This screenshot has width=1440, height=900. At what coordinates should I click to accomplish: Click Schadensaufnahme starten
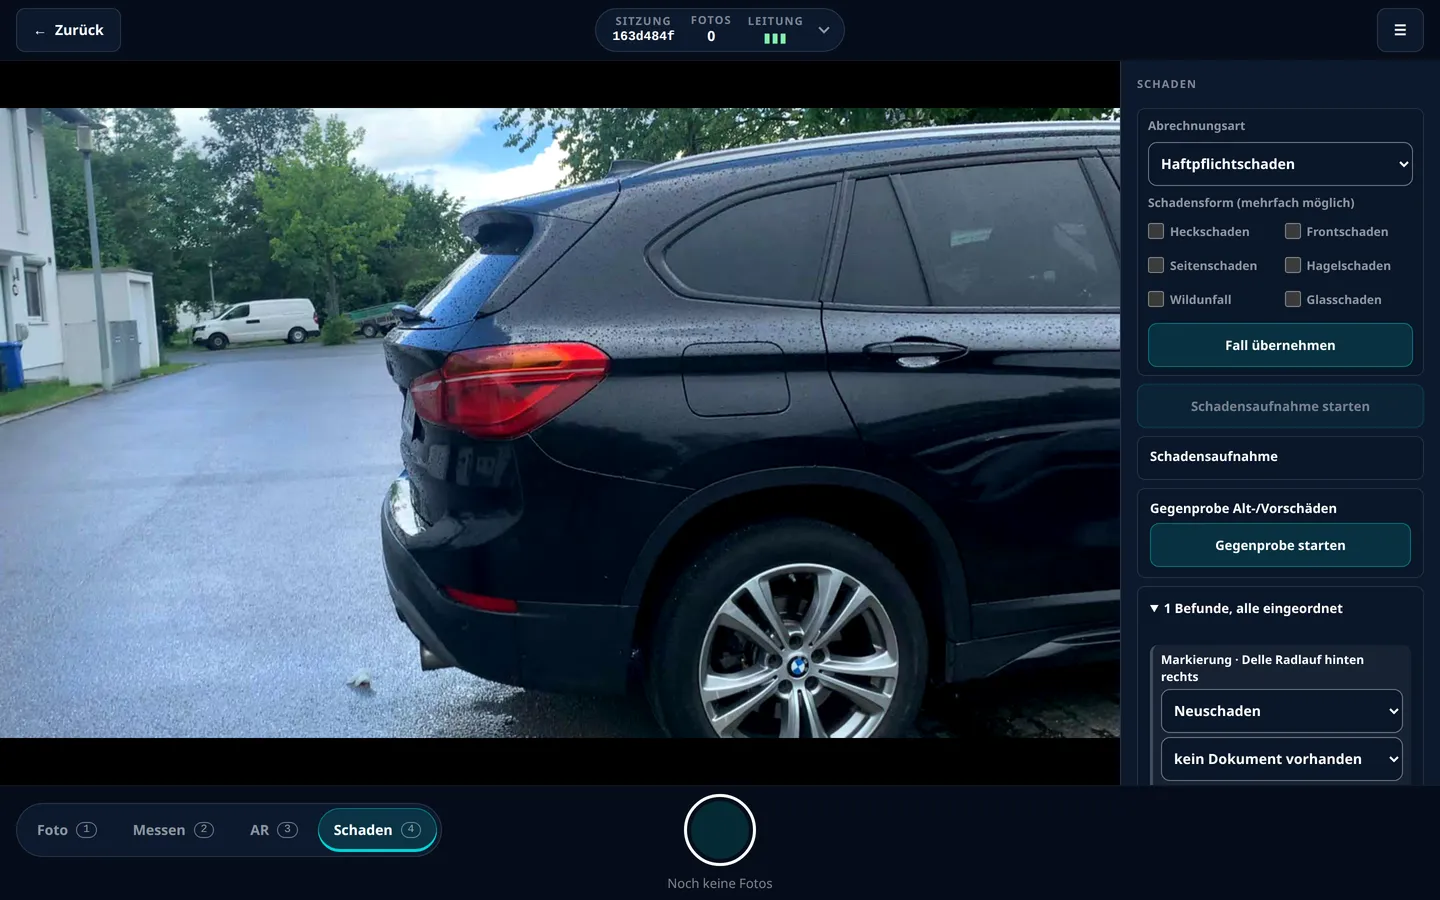[1280, 406]
